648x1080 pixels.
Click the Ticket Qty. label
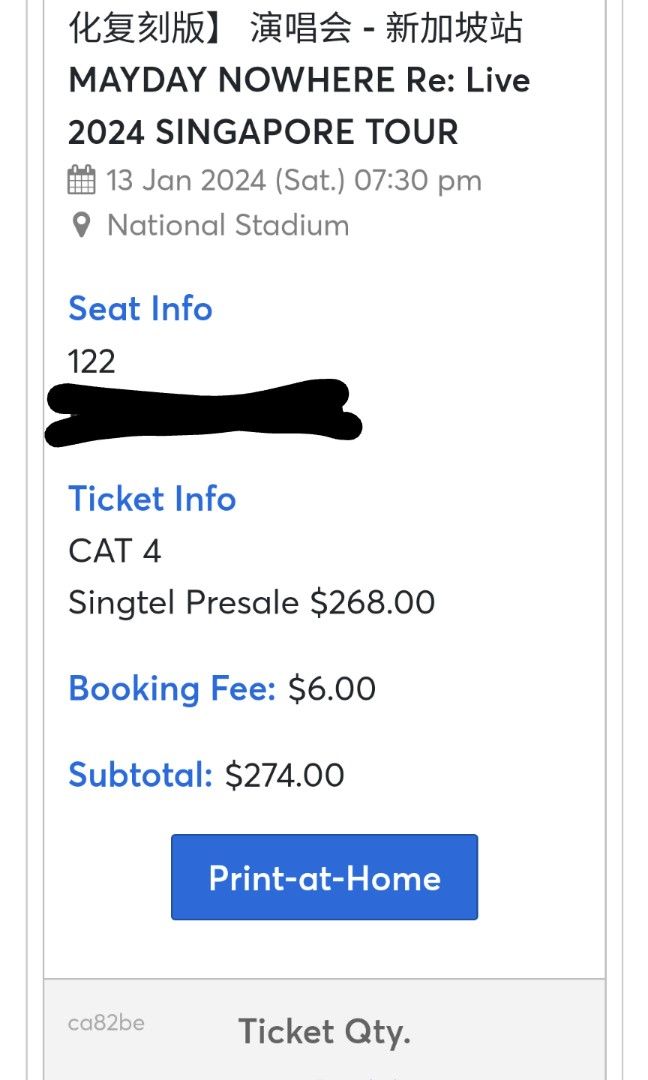coord(323,1032)
